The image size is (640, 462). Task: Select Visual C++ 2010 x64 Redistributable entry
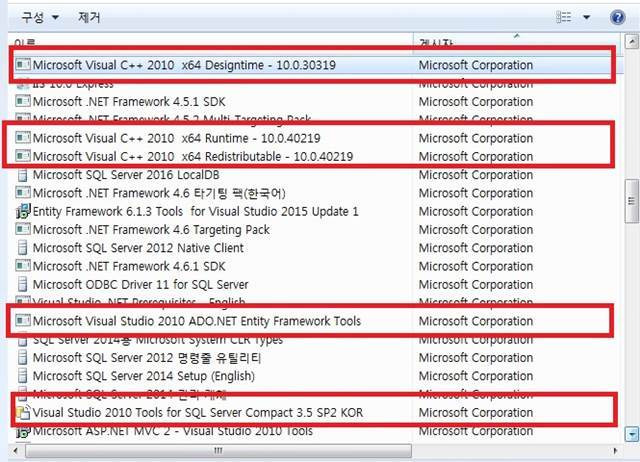(x=193, y=157)
